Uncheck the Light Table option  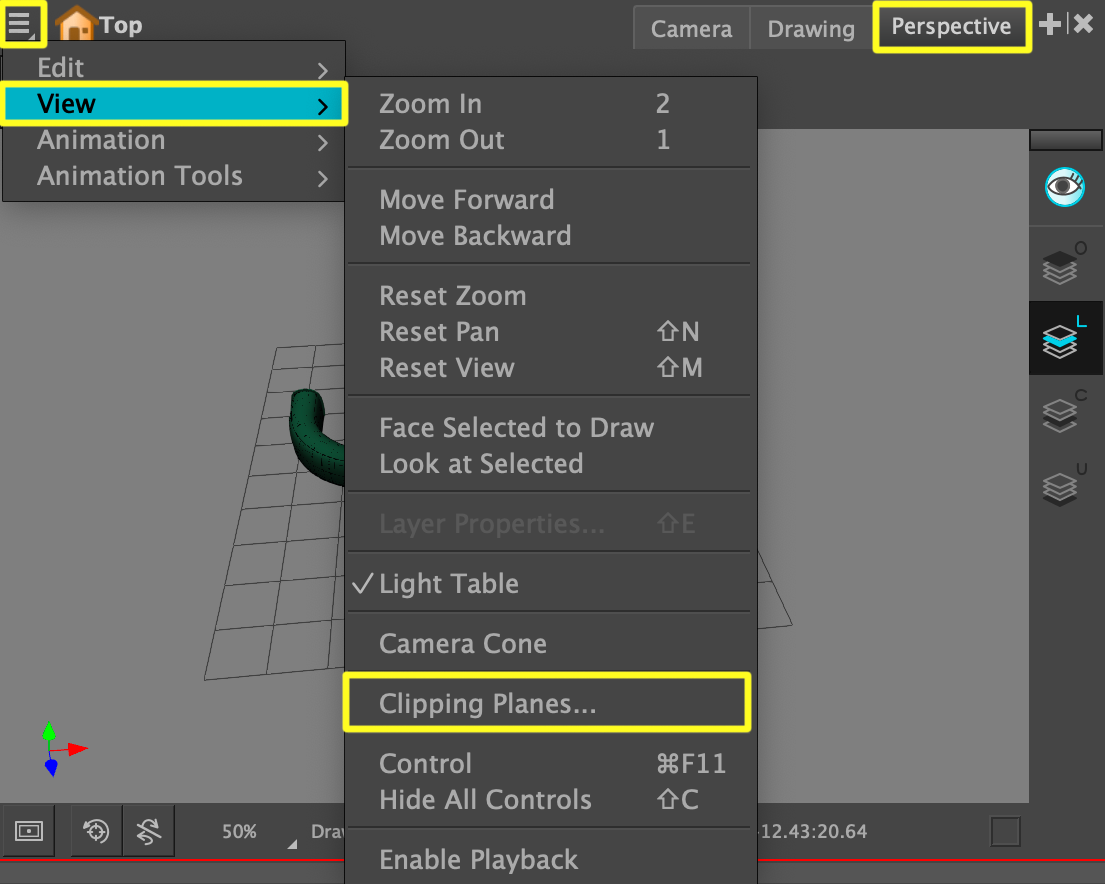(x=448, y=584)
